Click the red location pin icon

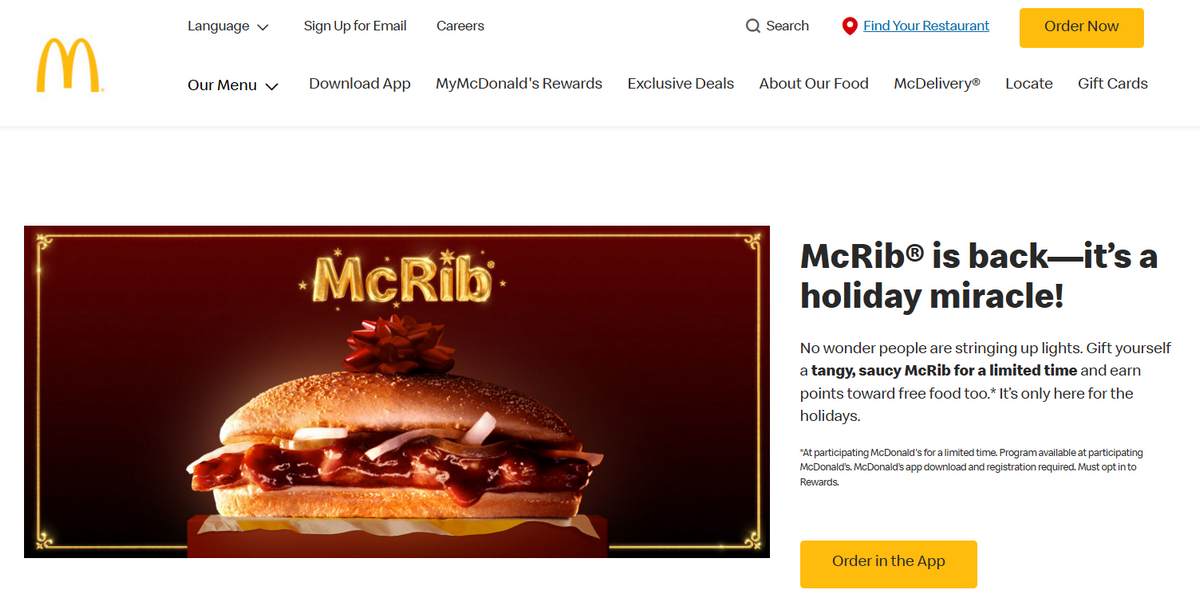pos(850,27)
